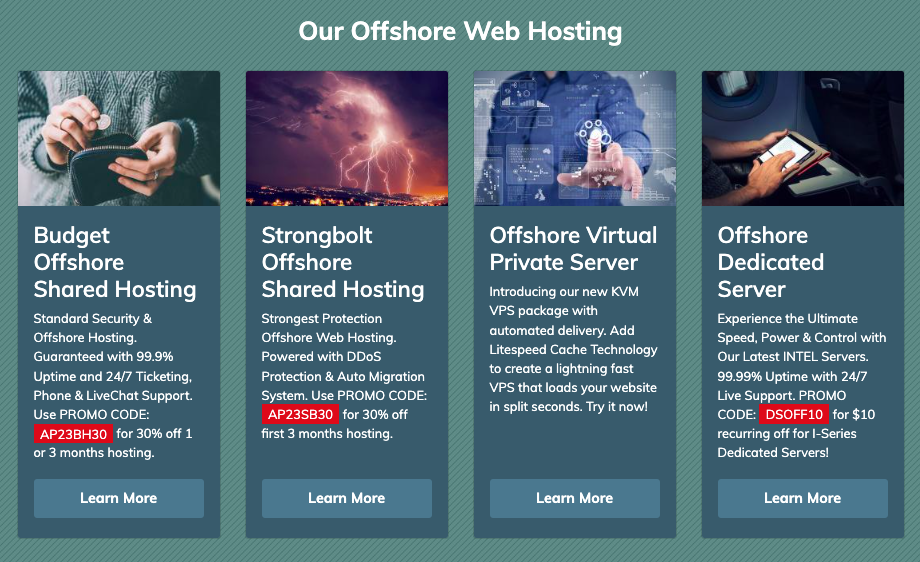920x562 pixels.
Task: Open the lightning storm thumbnail image
Action: 347,138
